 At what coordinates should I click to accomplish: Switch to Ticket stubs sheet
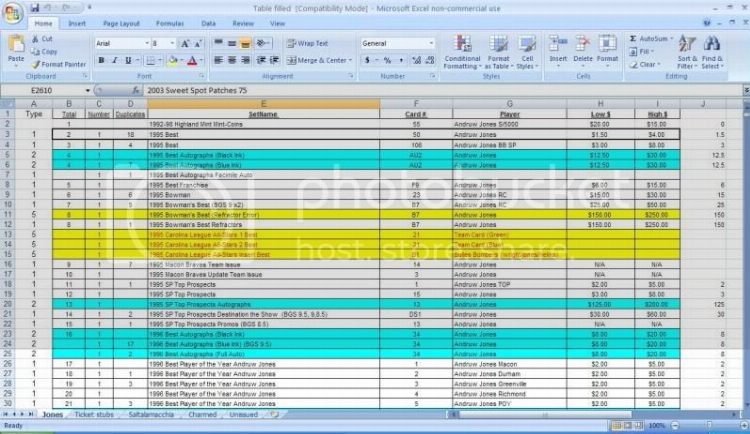(x=94, y=414)
